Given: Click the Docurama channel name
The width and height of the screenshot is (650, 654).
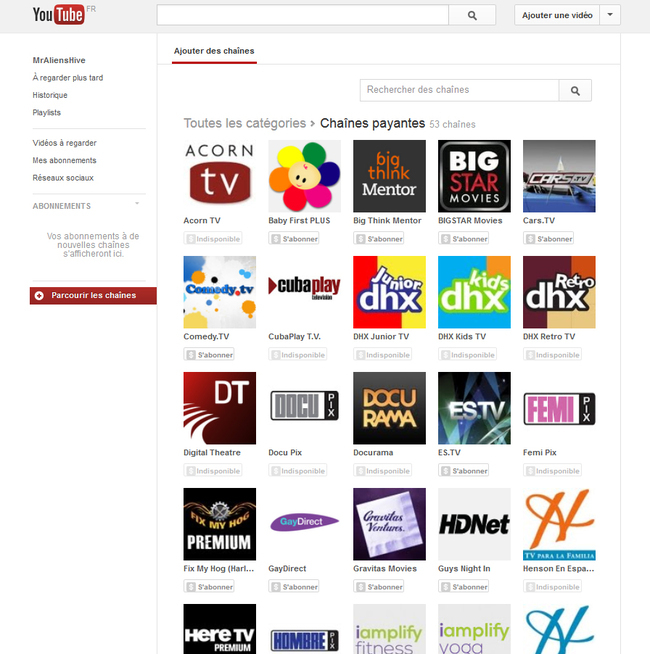Looking at the screenshot, I should pos(373,453).
